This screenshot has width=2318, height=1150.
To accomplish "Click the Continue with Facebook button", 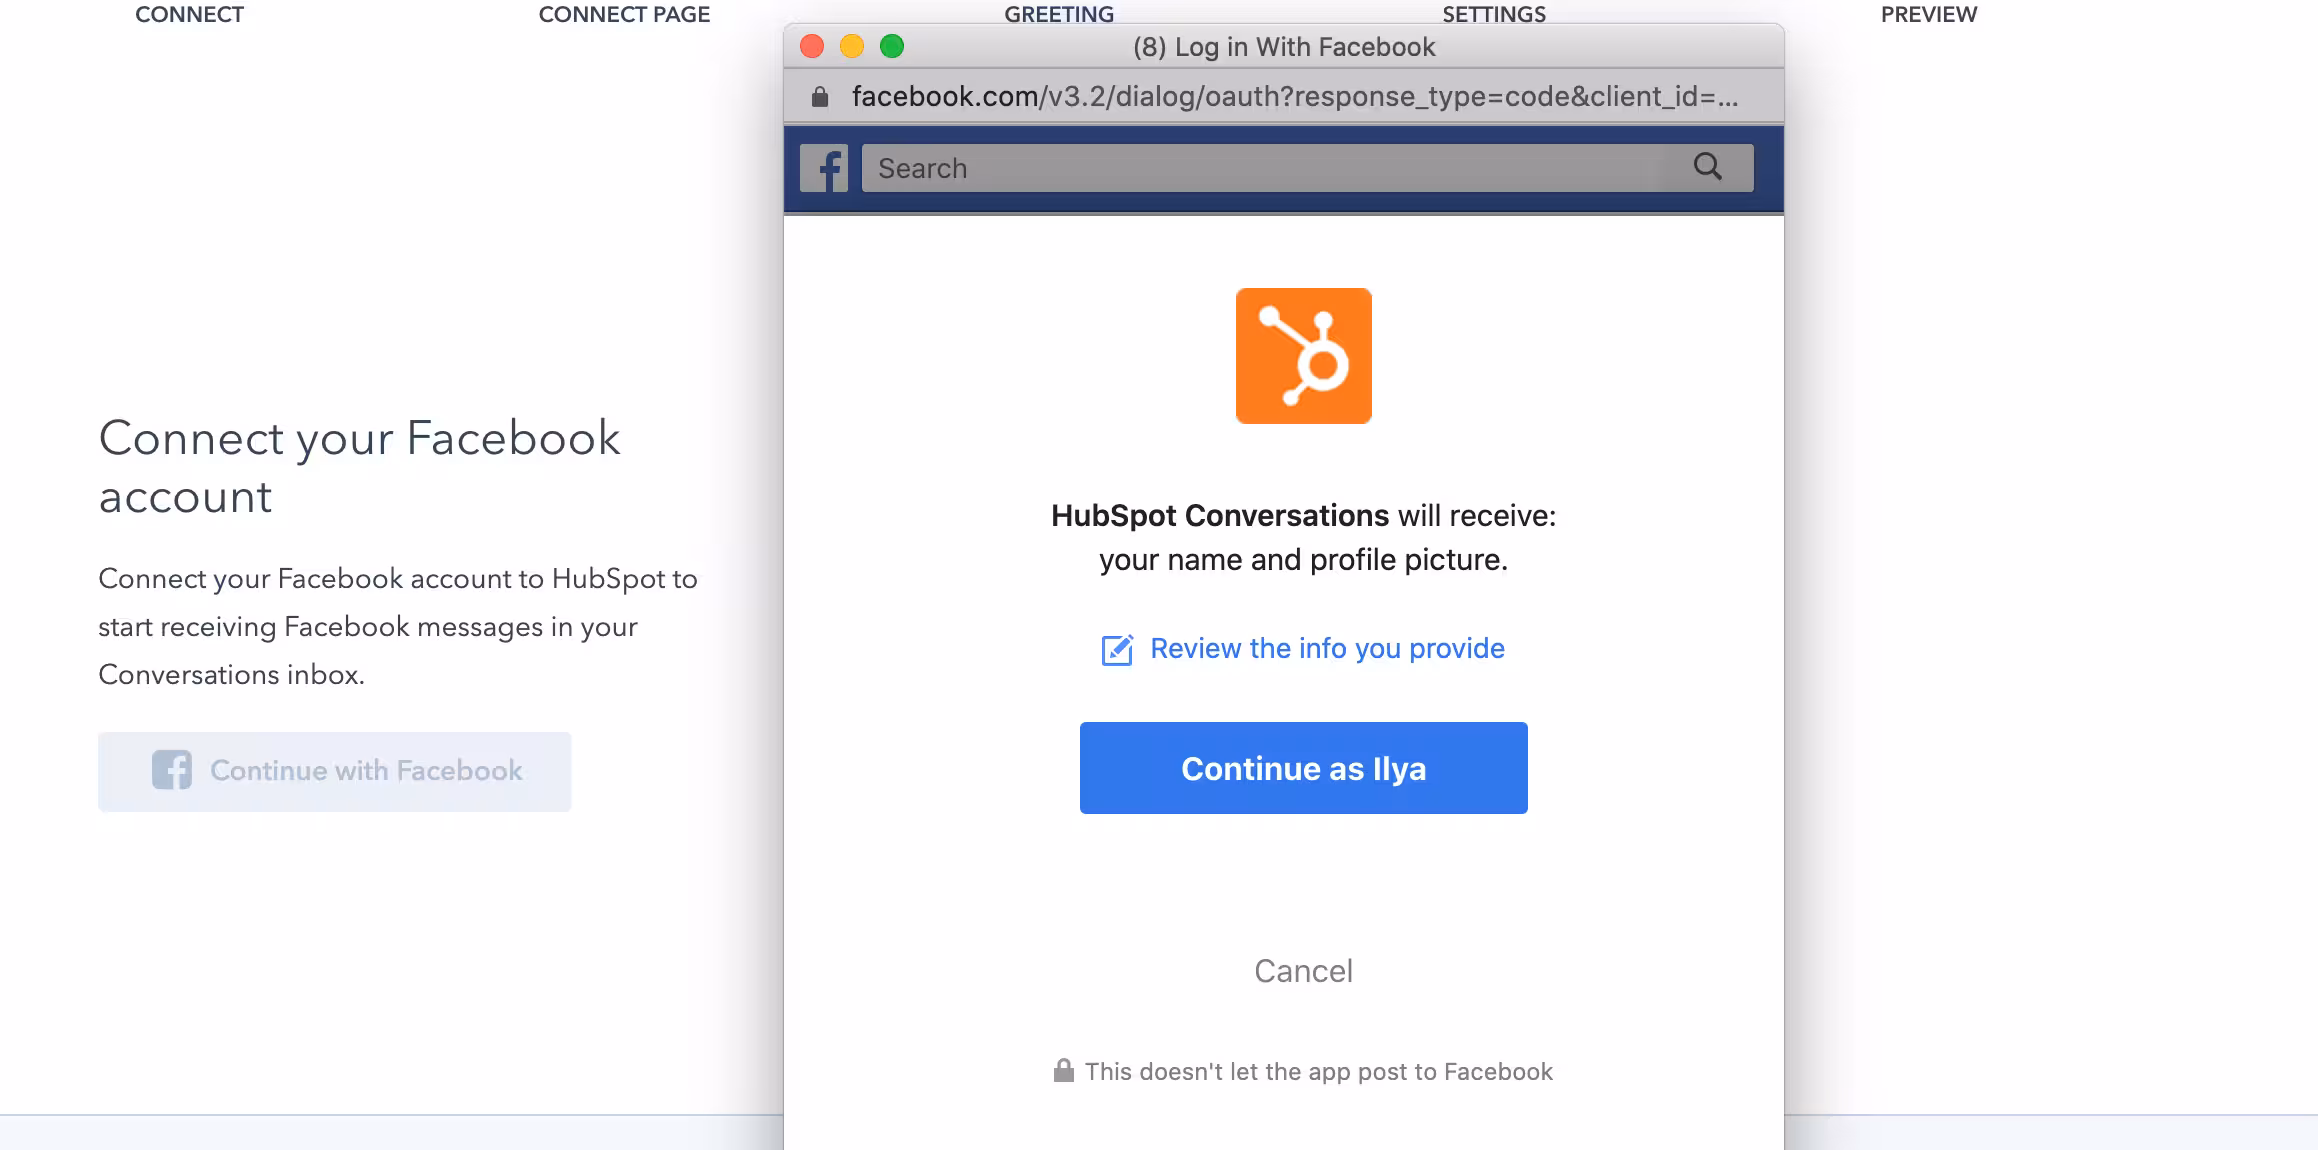I will pos(334,771).
